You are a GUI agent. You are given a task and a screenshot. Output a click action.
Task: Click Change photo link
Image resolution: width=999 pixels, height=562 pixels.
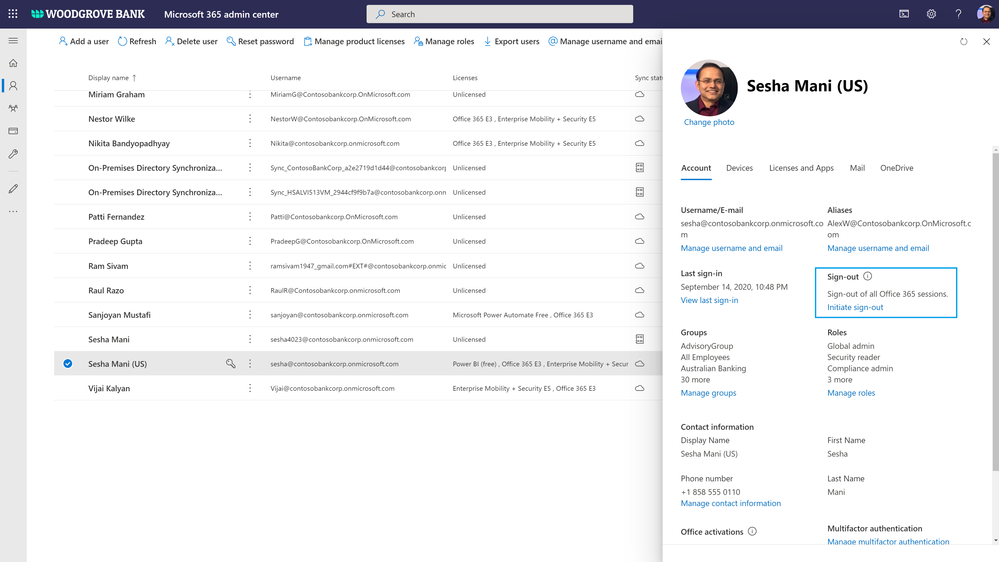coord(708,122)
